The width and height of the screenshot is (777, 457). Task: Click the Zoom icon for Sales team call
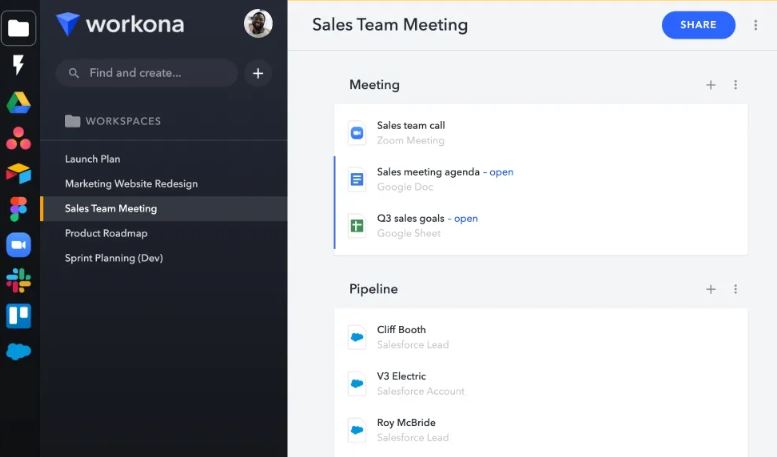point(357,133)
